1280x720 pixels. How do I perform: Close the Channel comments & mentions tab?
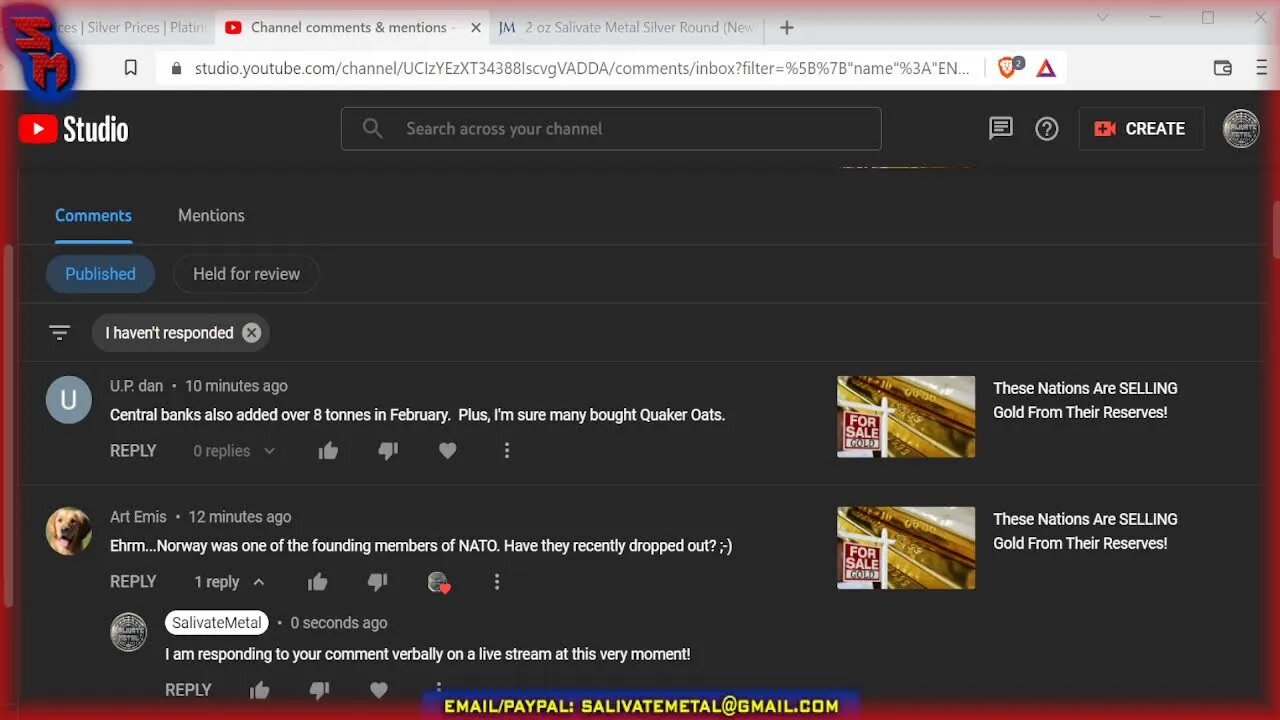click(476, 28)
